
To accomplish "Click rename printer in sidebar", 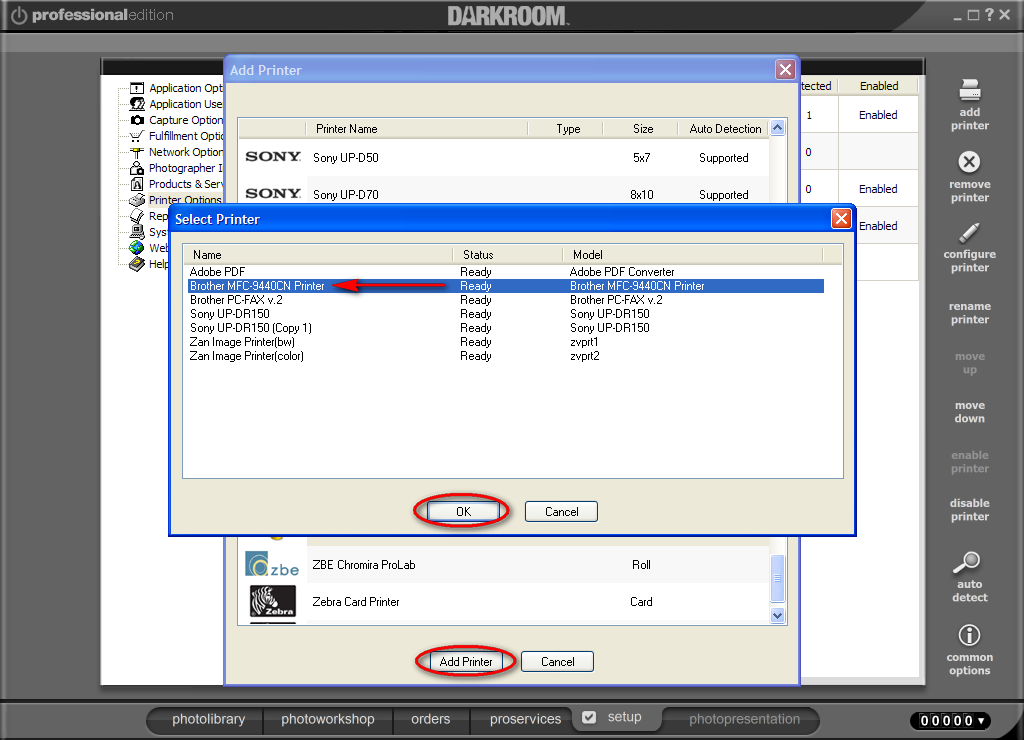I will [x=969, y=313].
